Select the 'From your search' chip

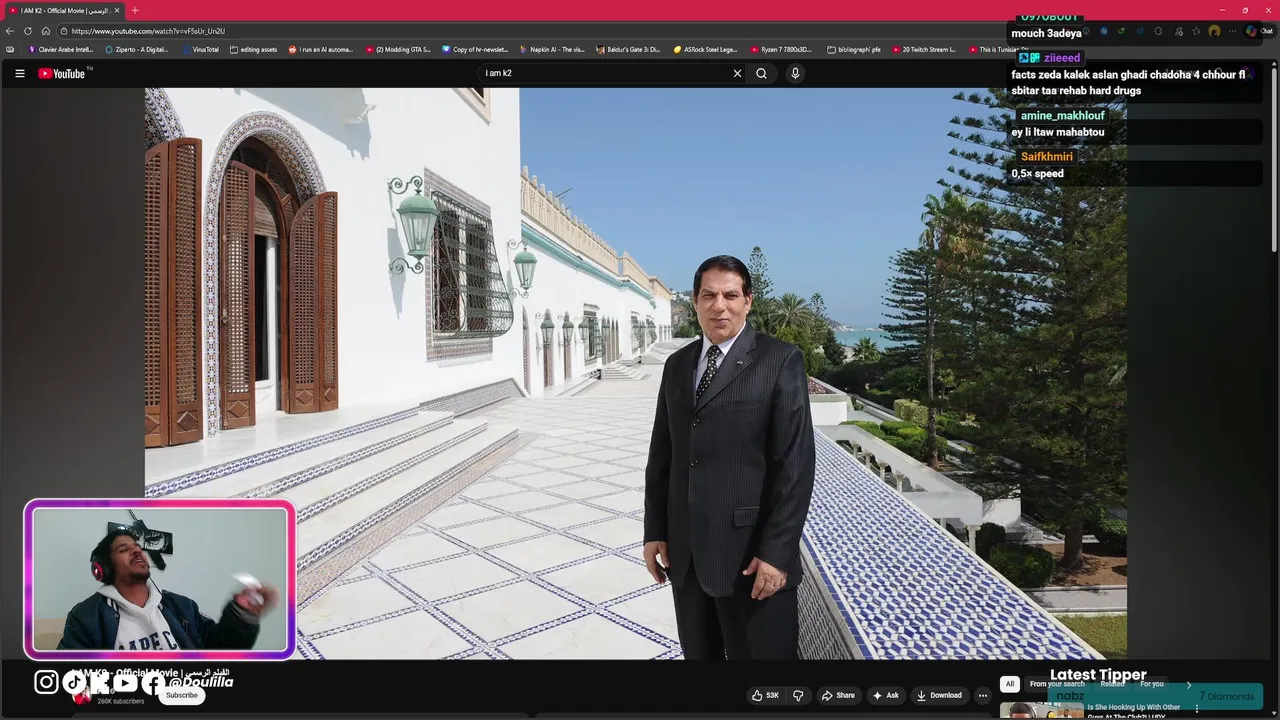point(1057,684)
